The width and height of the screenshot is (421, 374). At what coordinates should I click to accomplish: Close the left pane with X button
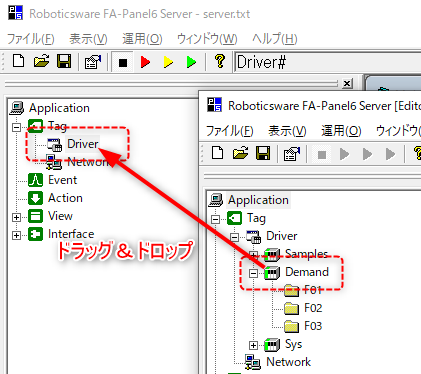(x=347, y=83)
